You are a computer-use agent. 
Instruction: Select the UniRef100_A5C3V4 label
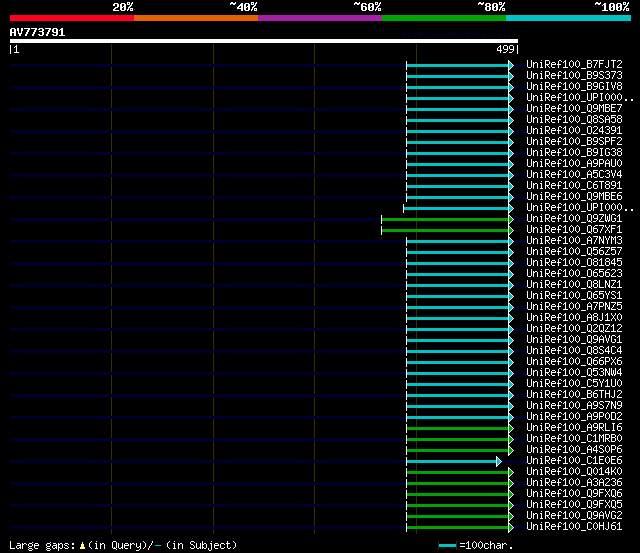574,175
